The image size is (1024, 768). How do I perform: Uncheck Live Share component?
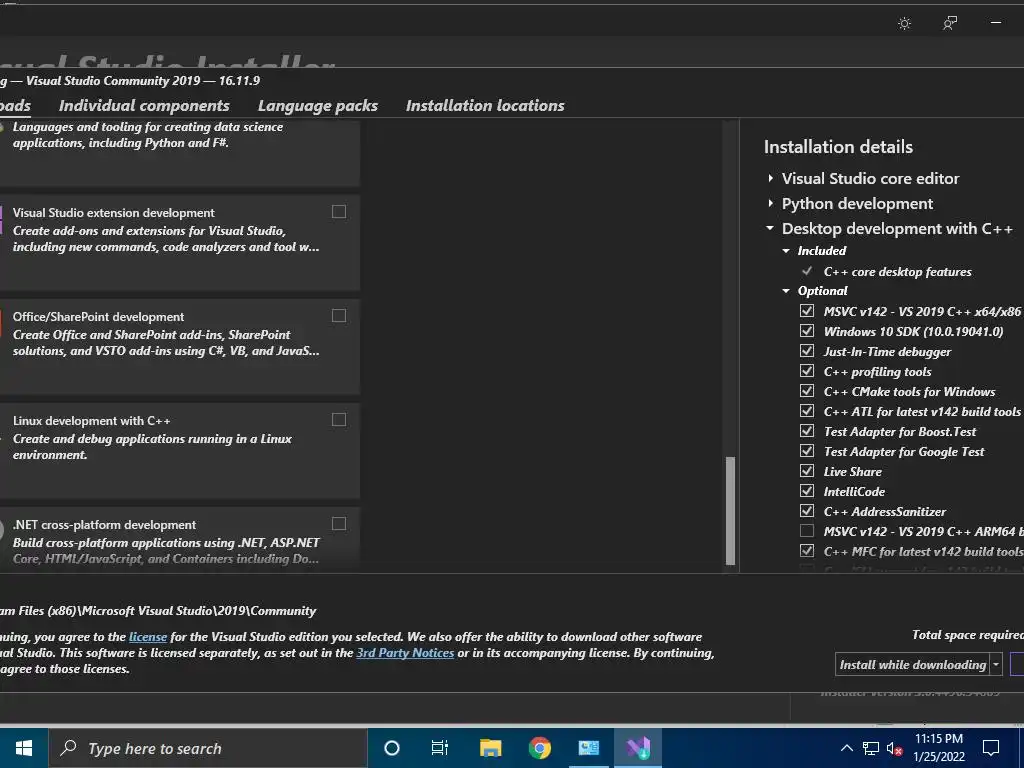coord(807,471)
